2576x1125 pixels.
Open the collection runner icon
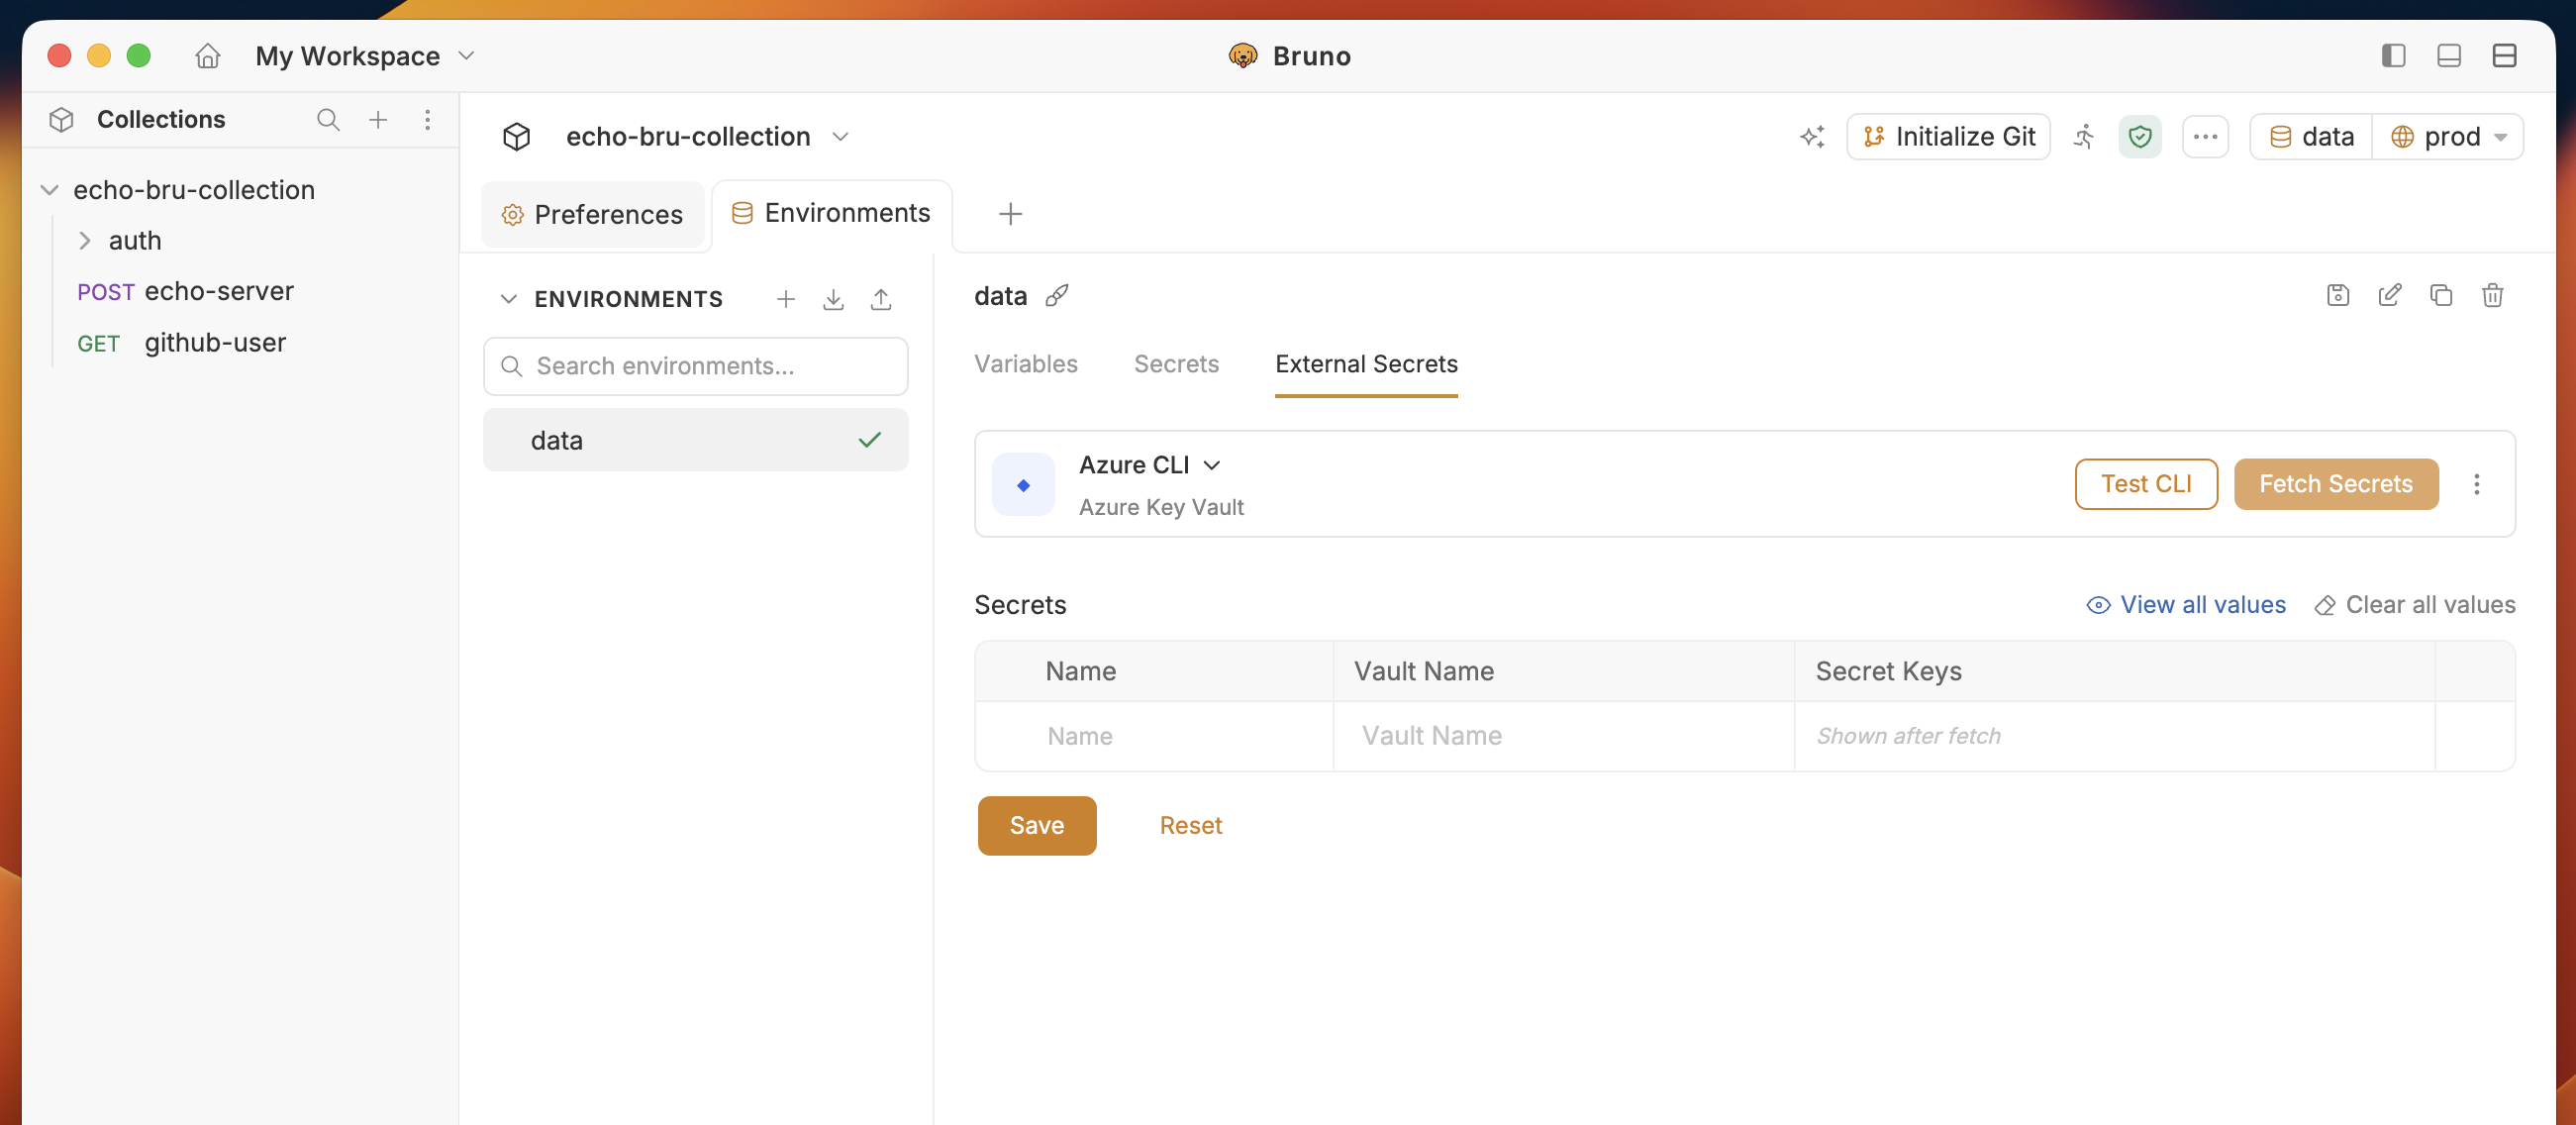point(2084,137)
